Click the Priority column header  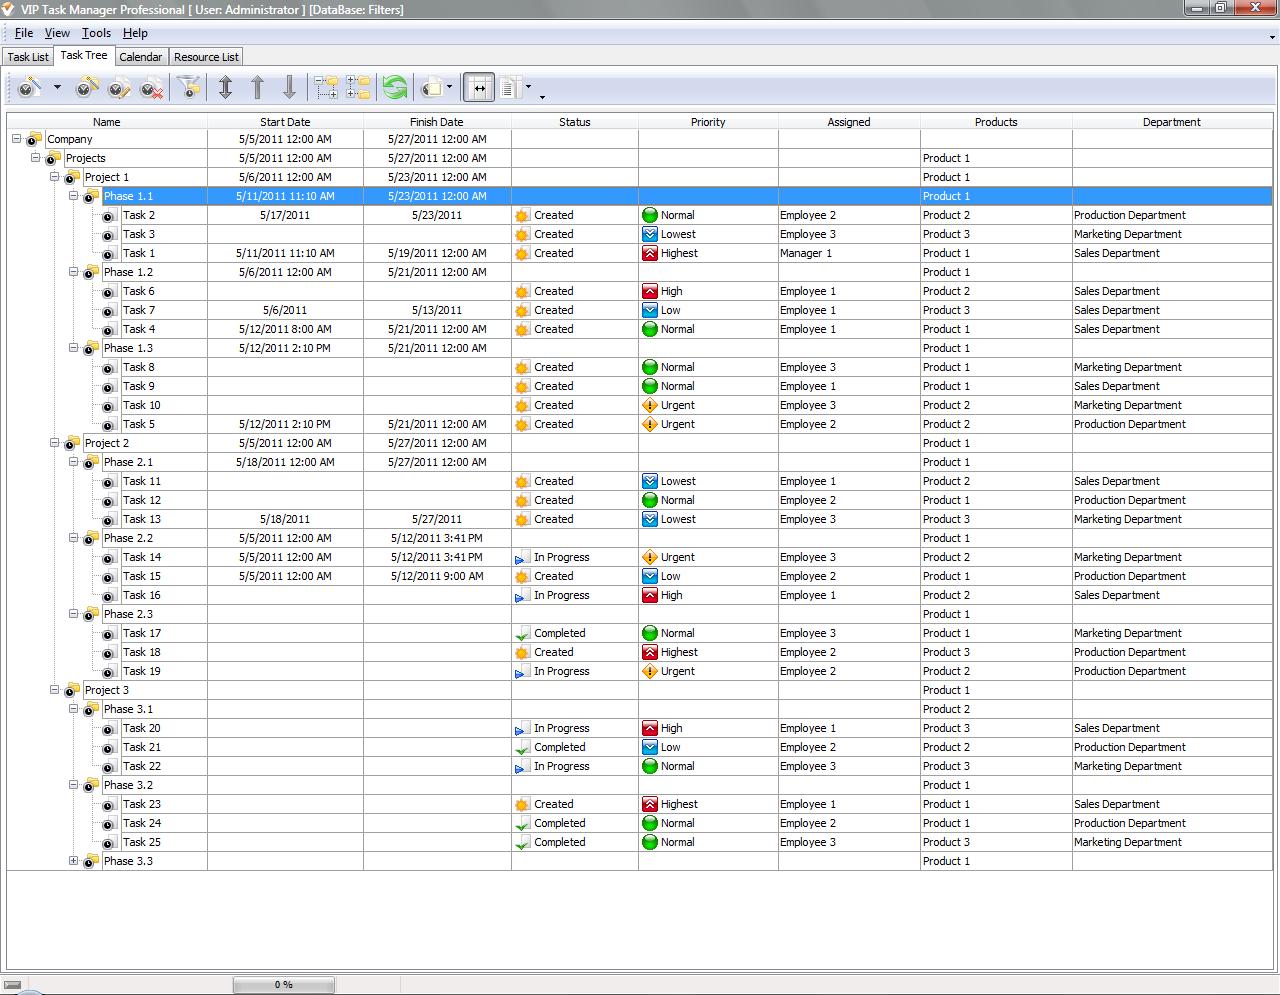click(708, 122)
